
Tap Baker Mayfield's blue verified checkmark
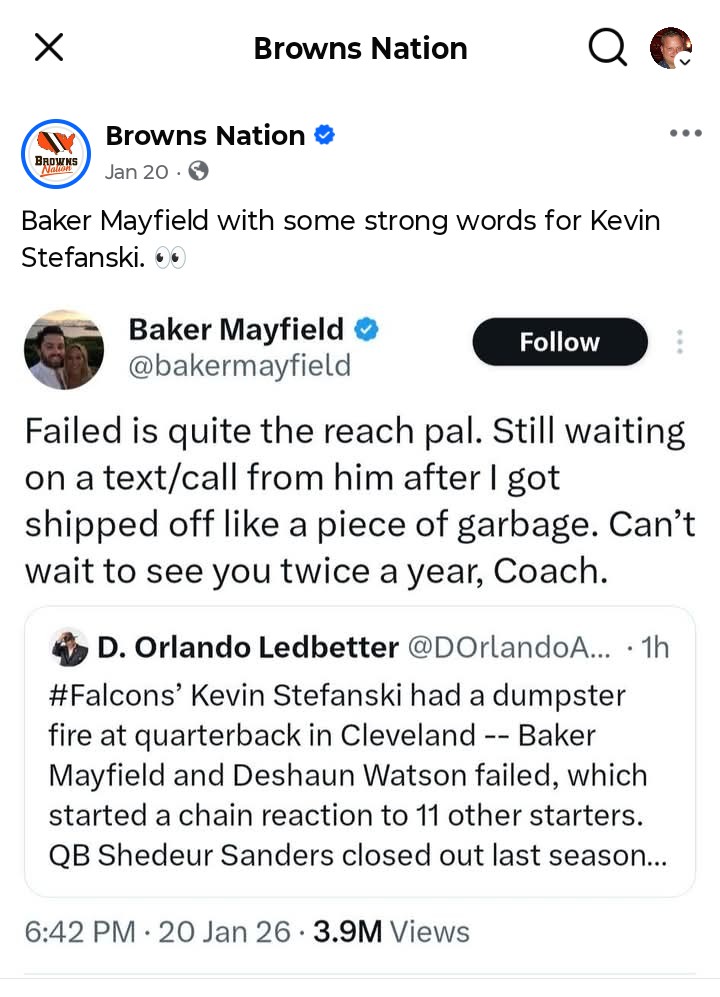366,329
